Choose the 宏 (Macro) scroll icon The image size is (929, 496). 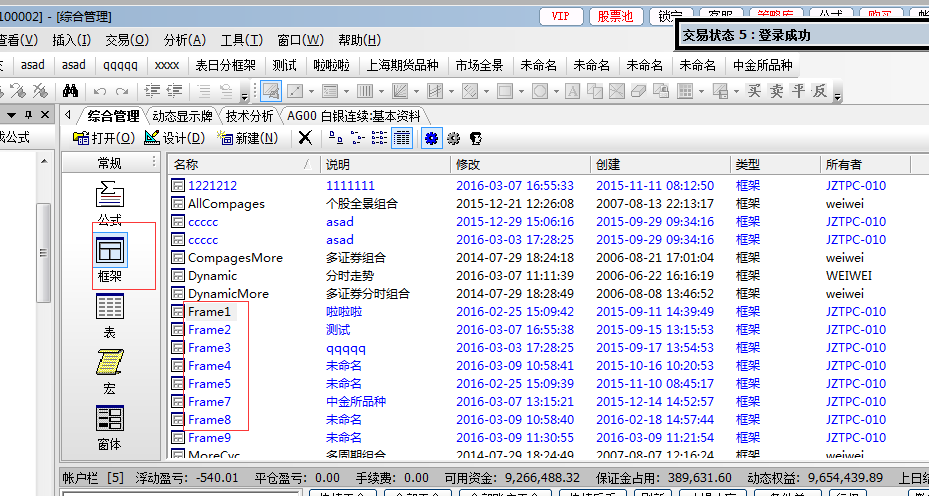click(x=109, y=363)
